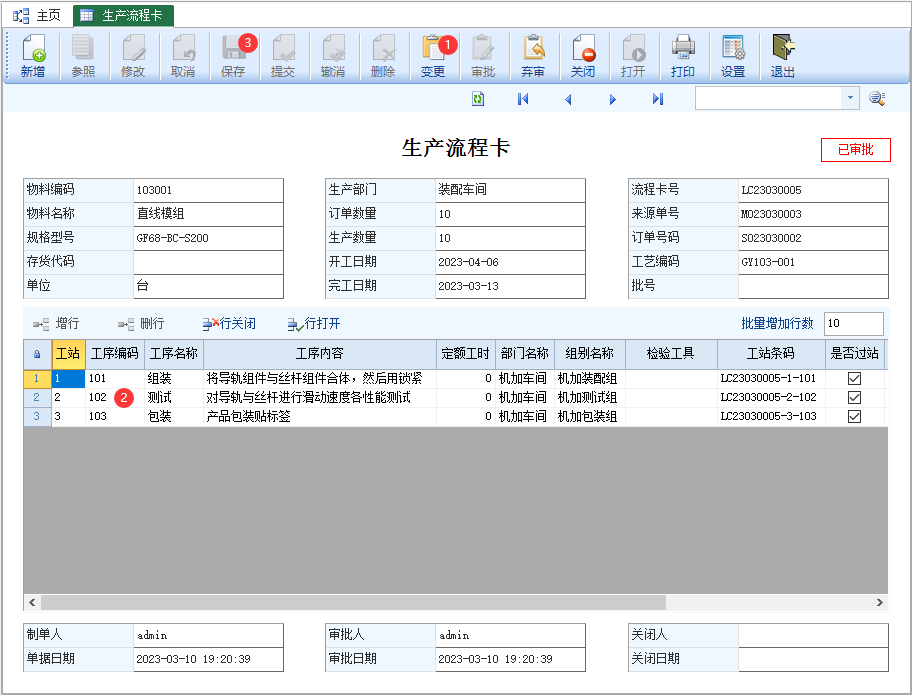Image resolution: width=912 pixels, height=695 pixels.
Task: Click the 行打开 button
Action: pos(314,324)
